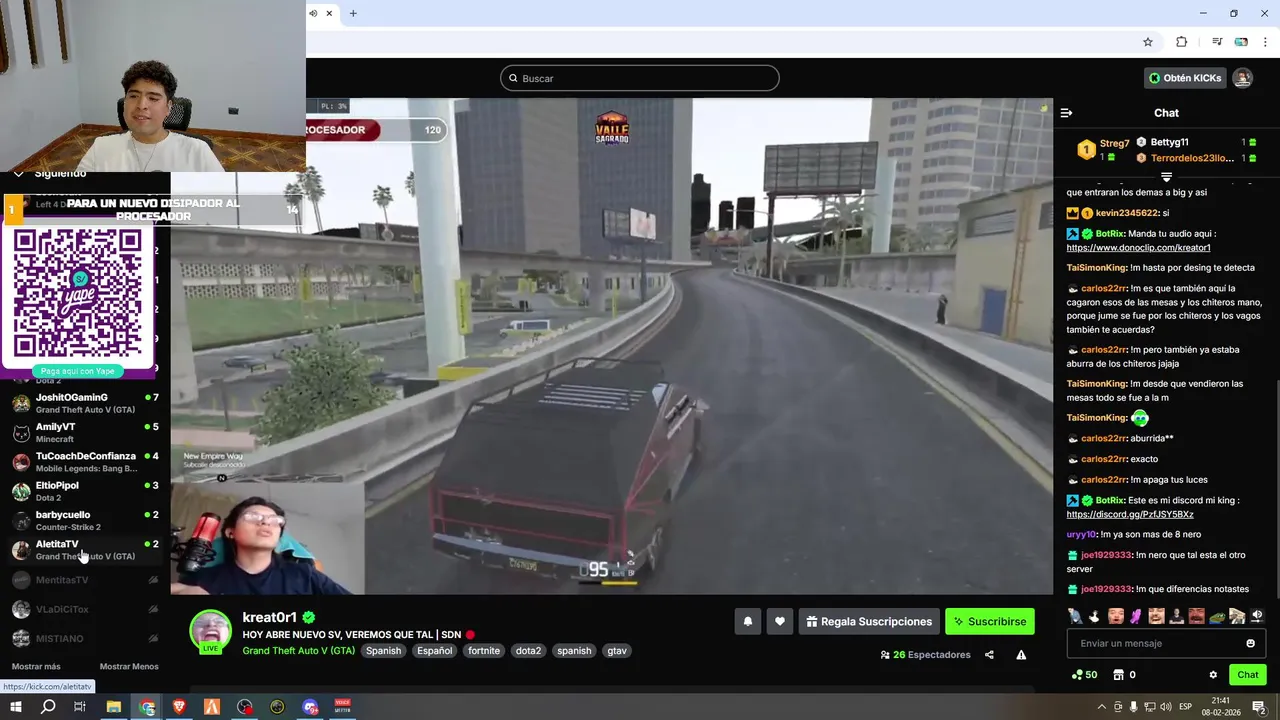Select the Español tag
The image size is (1280, 720).
click(435, 651)
